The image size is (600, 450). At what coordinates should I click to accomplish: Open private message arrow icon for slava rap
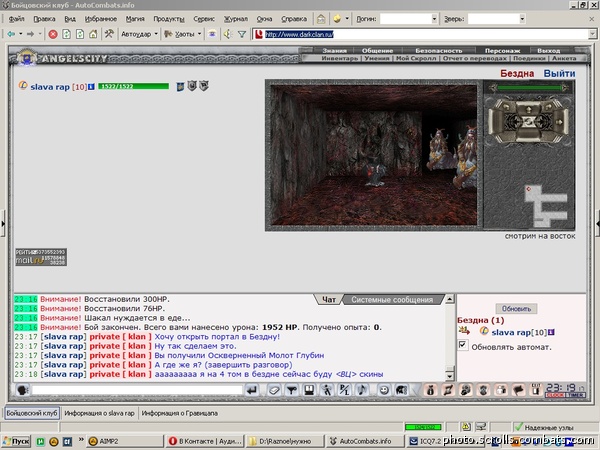[464, 330]
